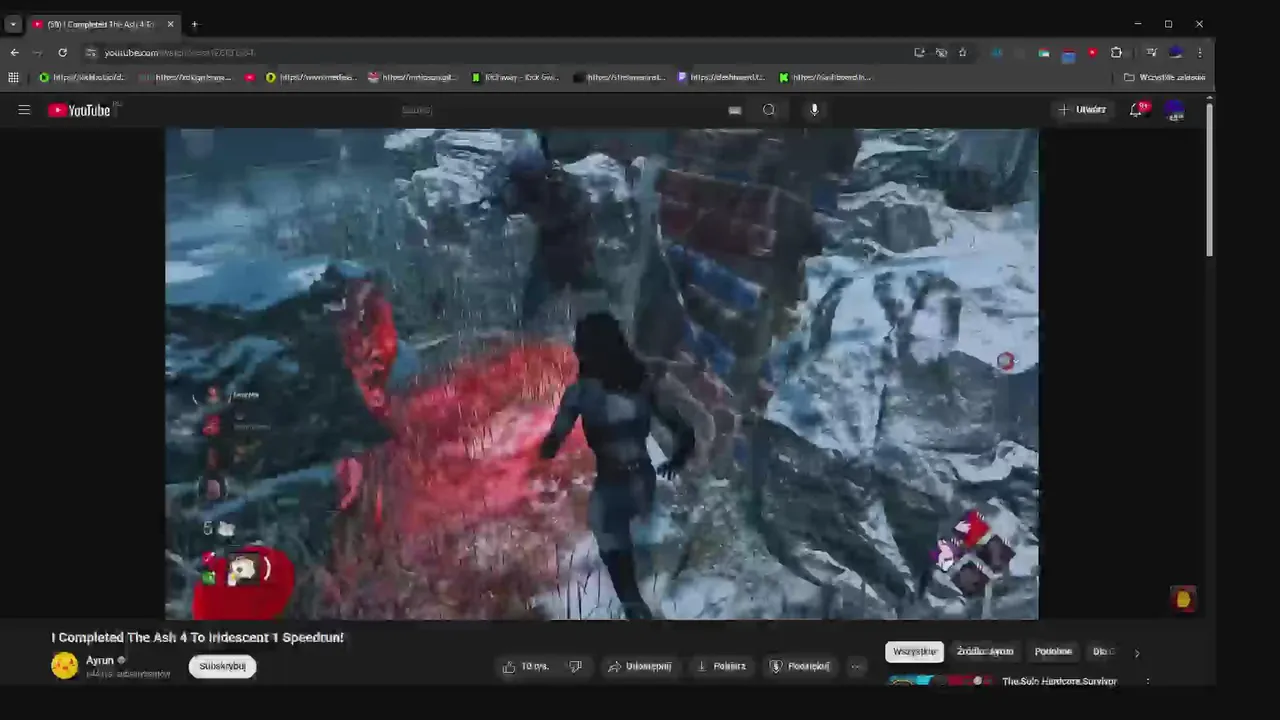Click the orange floating icon at right edge
Screen dimensions: 1280x720
tap(1184, 599)
